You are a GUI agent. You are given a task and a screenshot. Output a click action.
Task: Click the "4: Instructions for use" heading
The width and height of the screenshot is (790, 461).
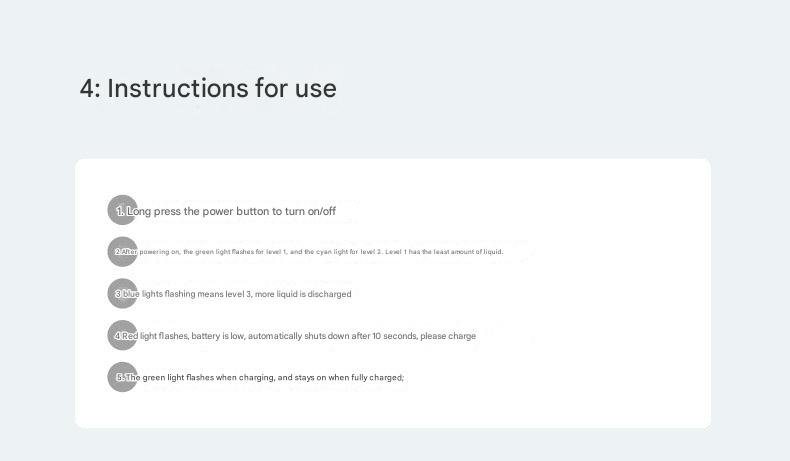click(208, 88)
